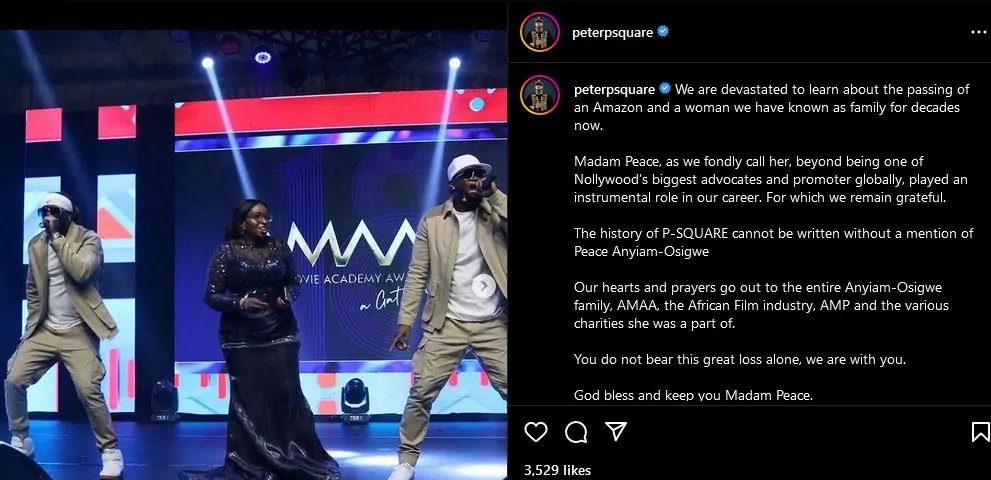Click the profile avatar beside the caption
Viewport: 991px width, 480px height.
pos(540,95)
